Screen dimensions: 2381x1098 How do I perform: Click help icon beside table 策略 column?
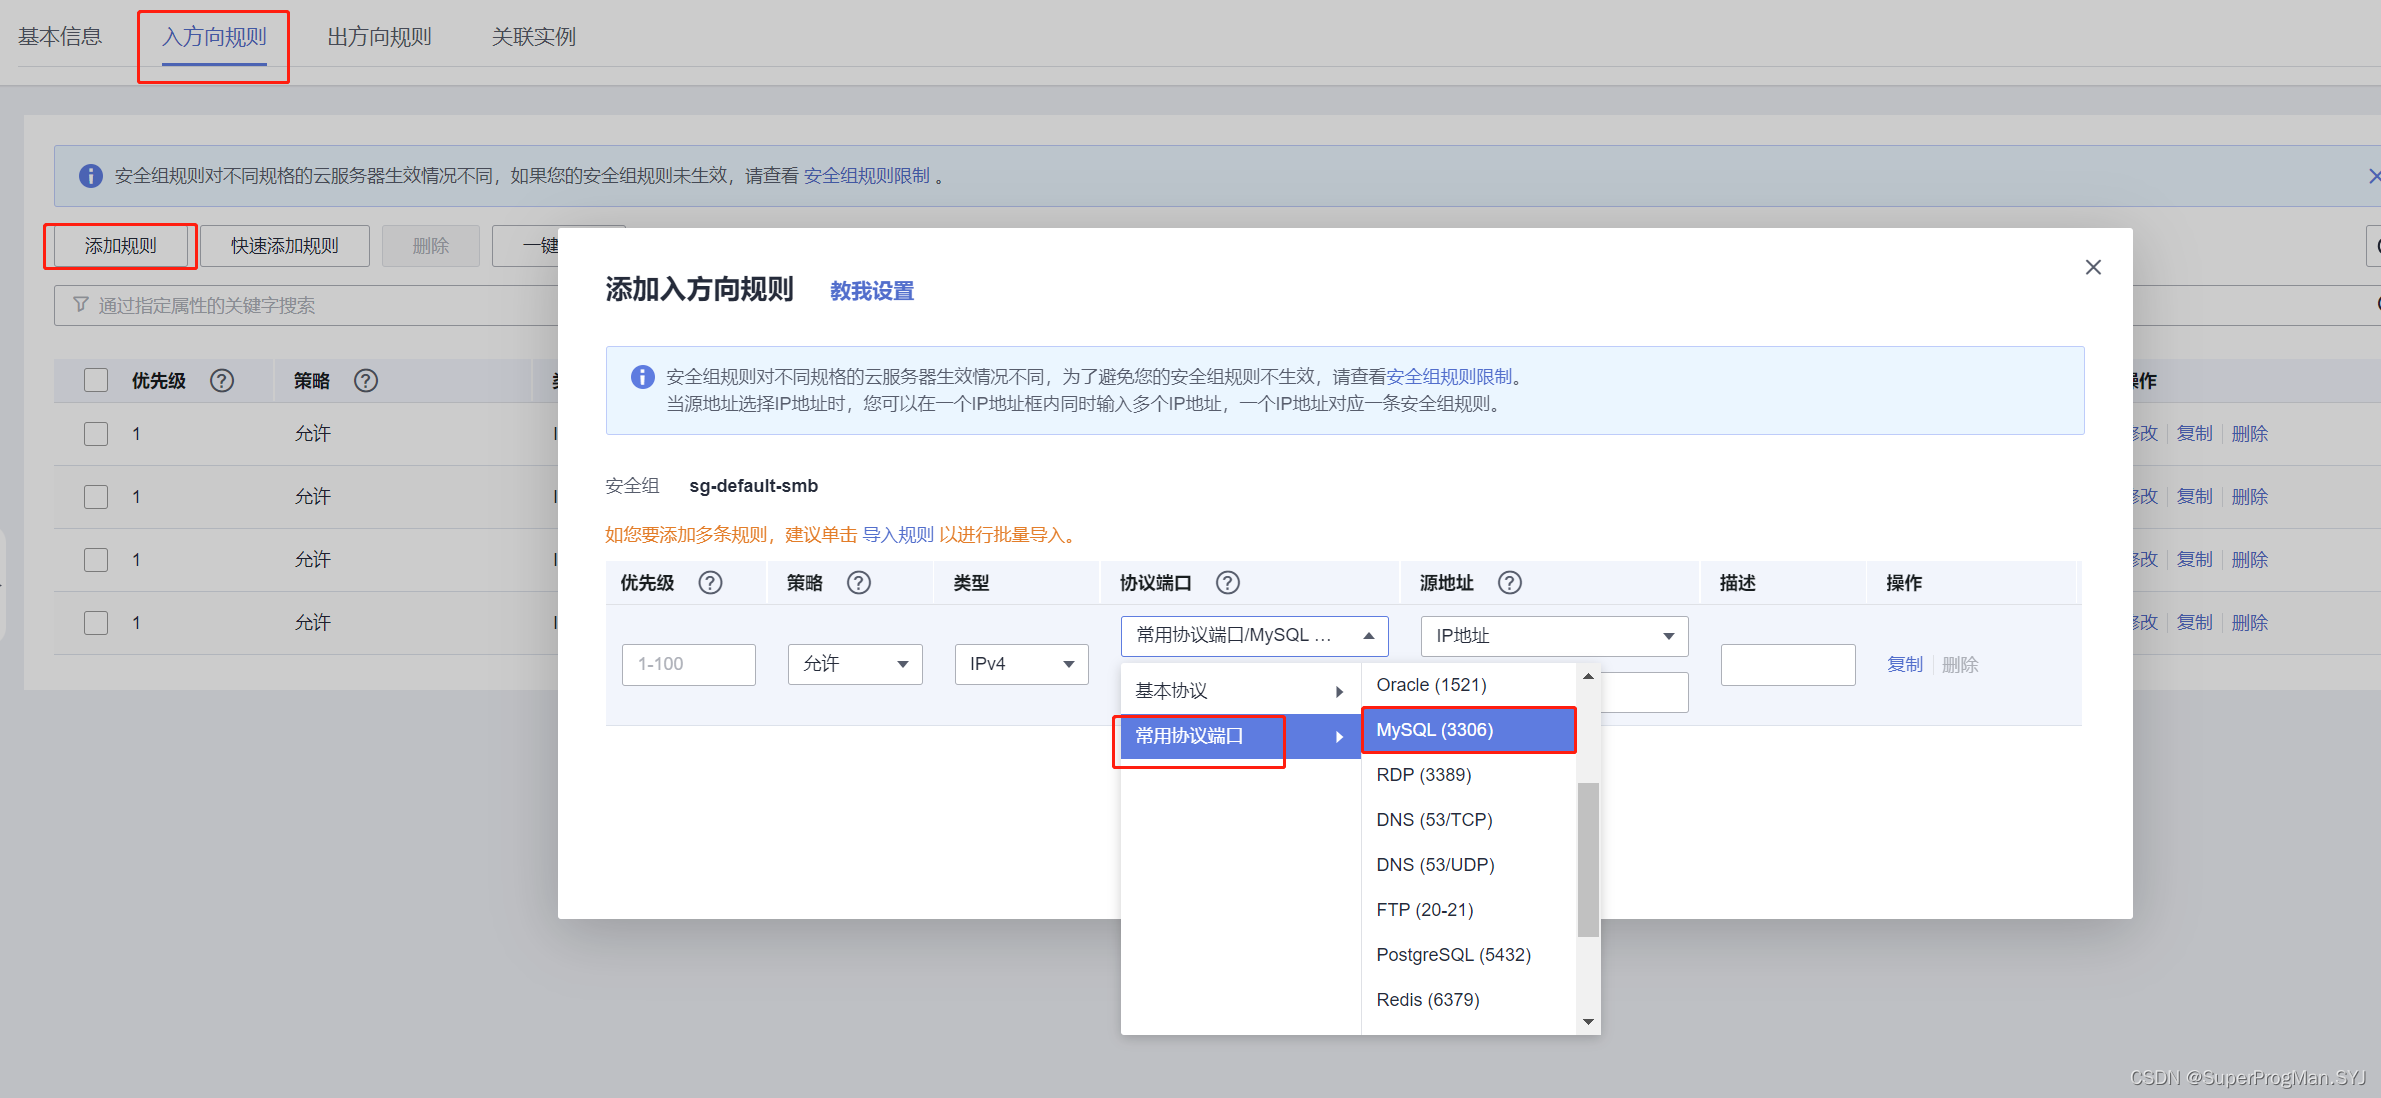tap(366, 381)
